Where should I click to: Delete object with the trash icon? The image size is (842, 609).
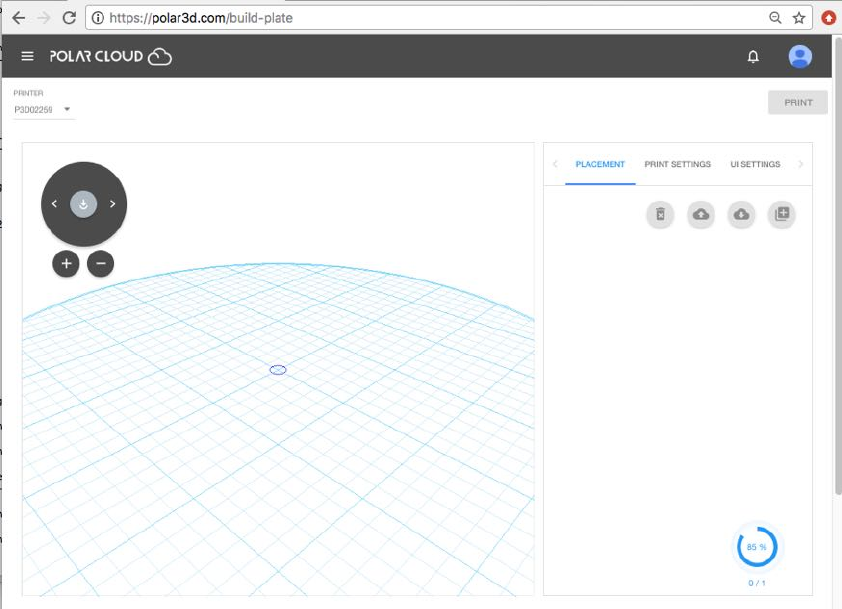click(x=660, y=214)
